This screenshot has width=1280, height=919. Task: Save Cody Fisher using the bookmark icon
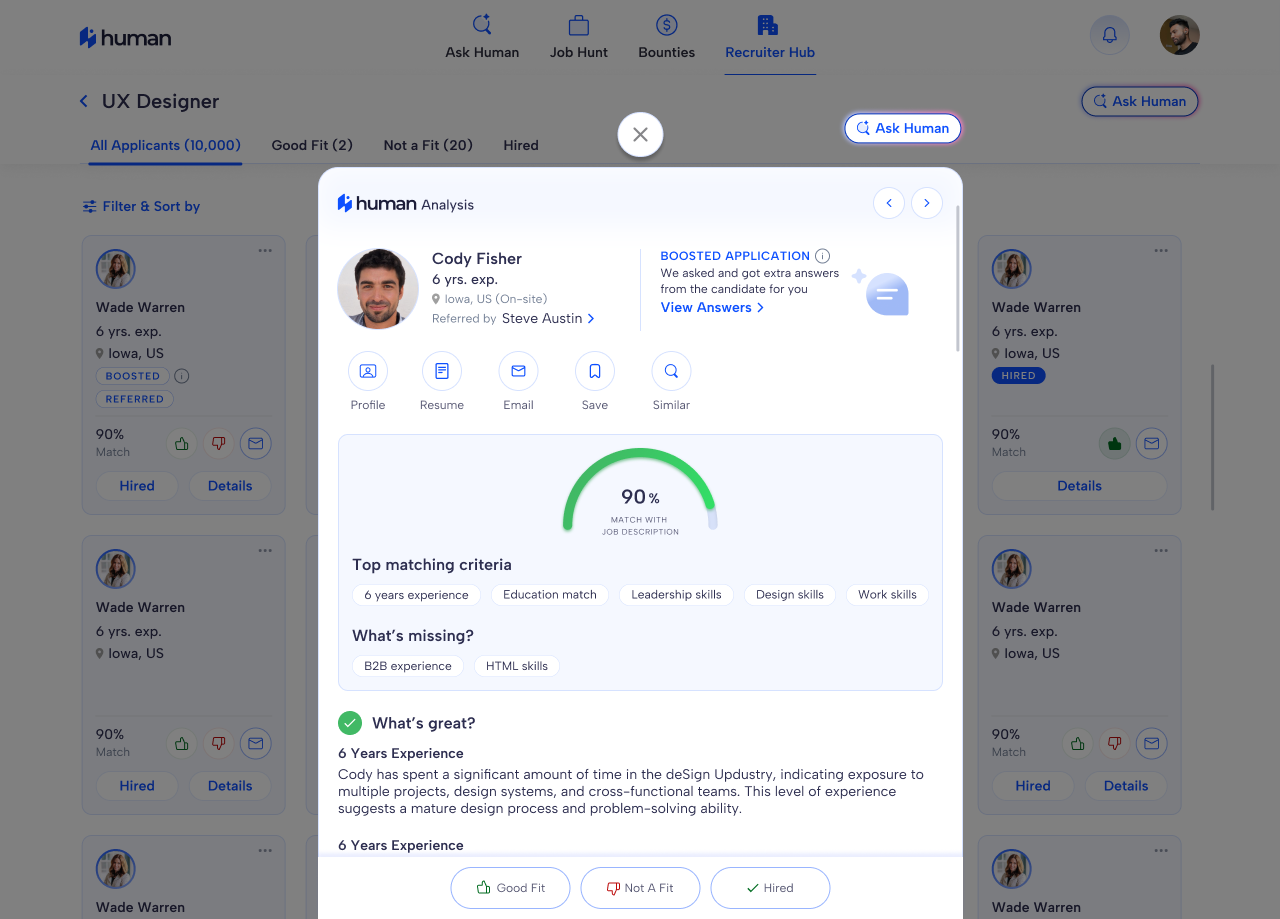594,370
